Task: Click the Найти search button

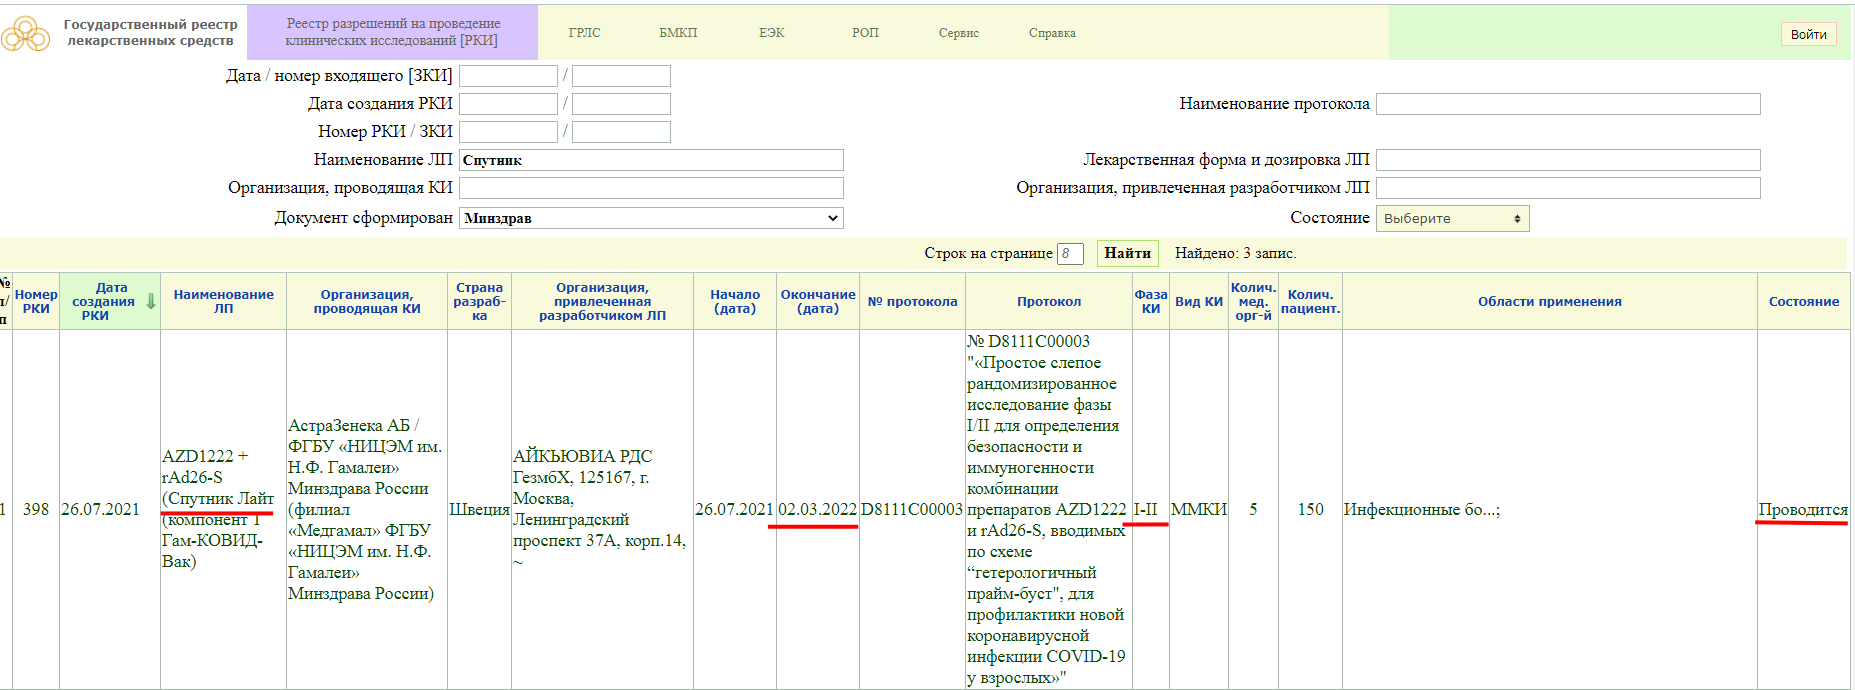Action: [x=1128, y=253]
